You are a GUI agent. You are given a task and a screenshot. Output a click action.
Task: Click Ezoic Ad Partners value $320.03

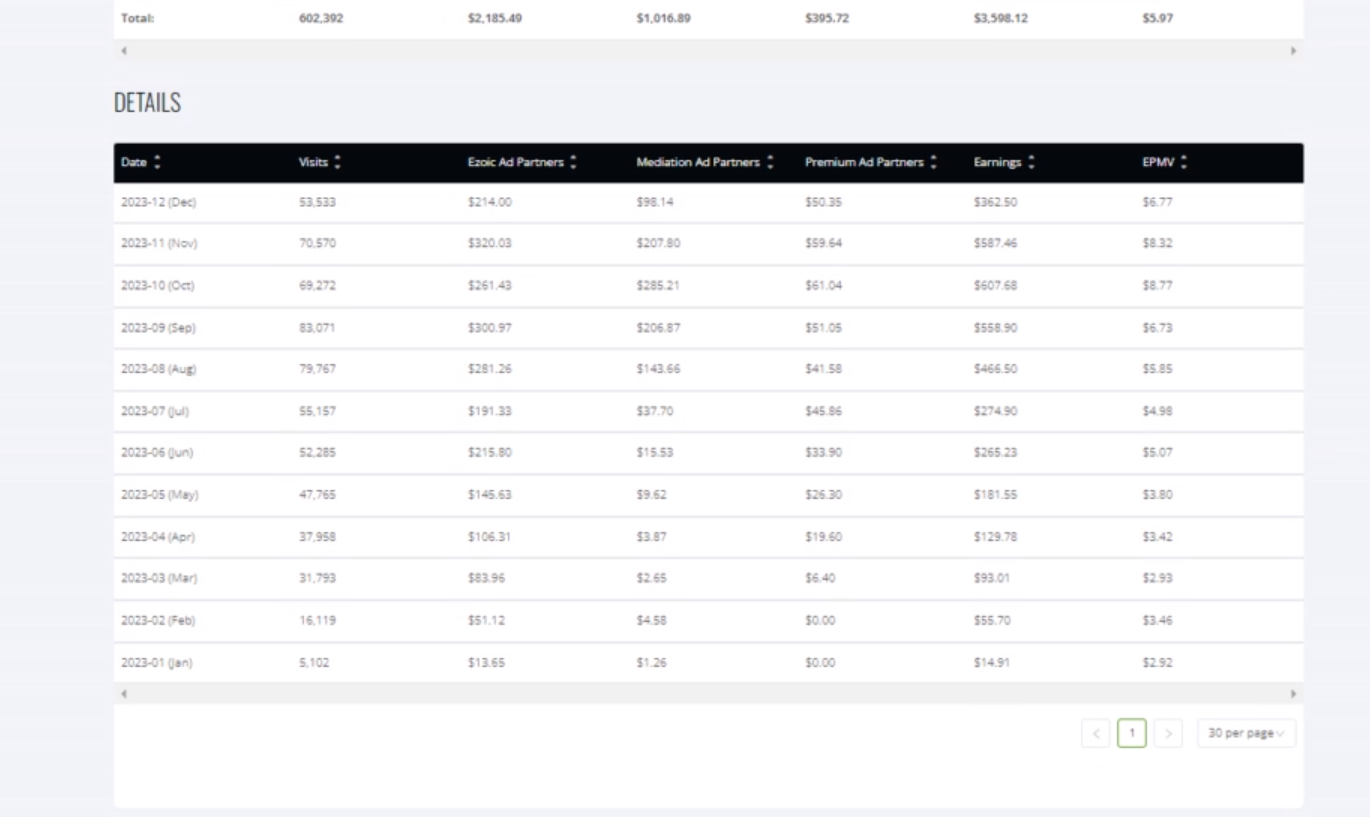(489, 244)
